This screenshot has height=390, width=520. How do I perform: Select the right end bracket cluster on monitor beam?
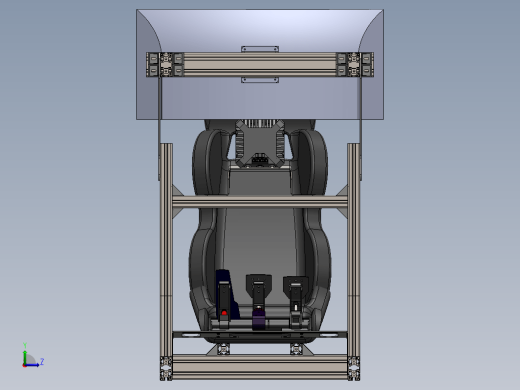[x=355, y=64]
